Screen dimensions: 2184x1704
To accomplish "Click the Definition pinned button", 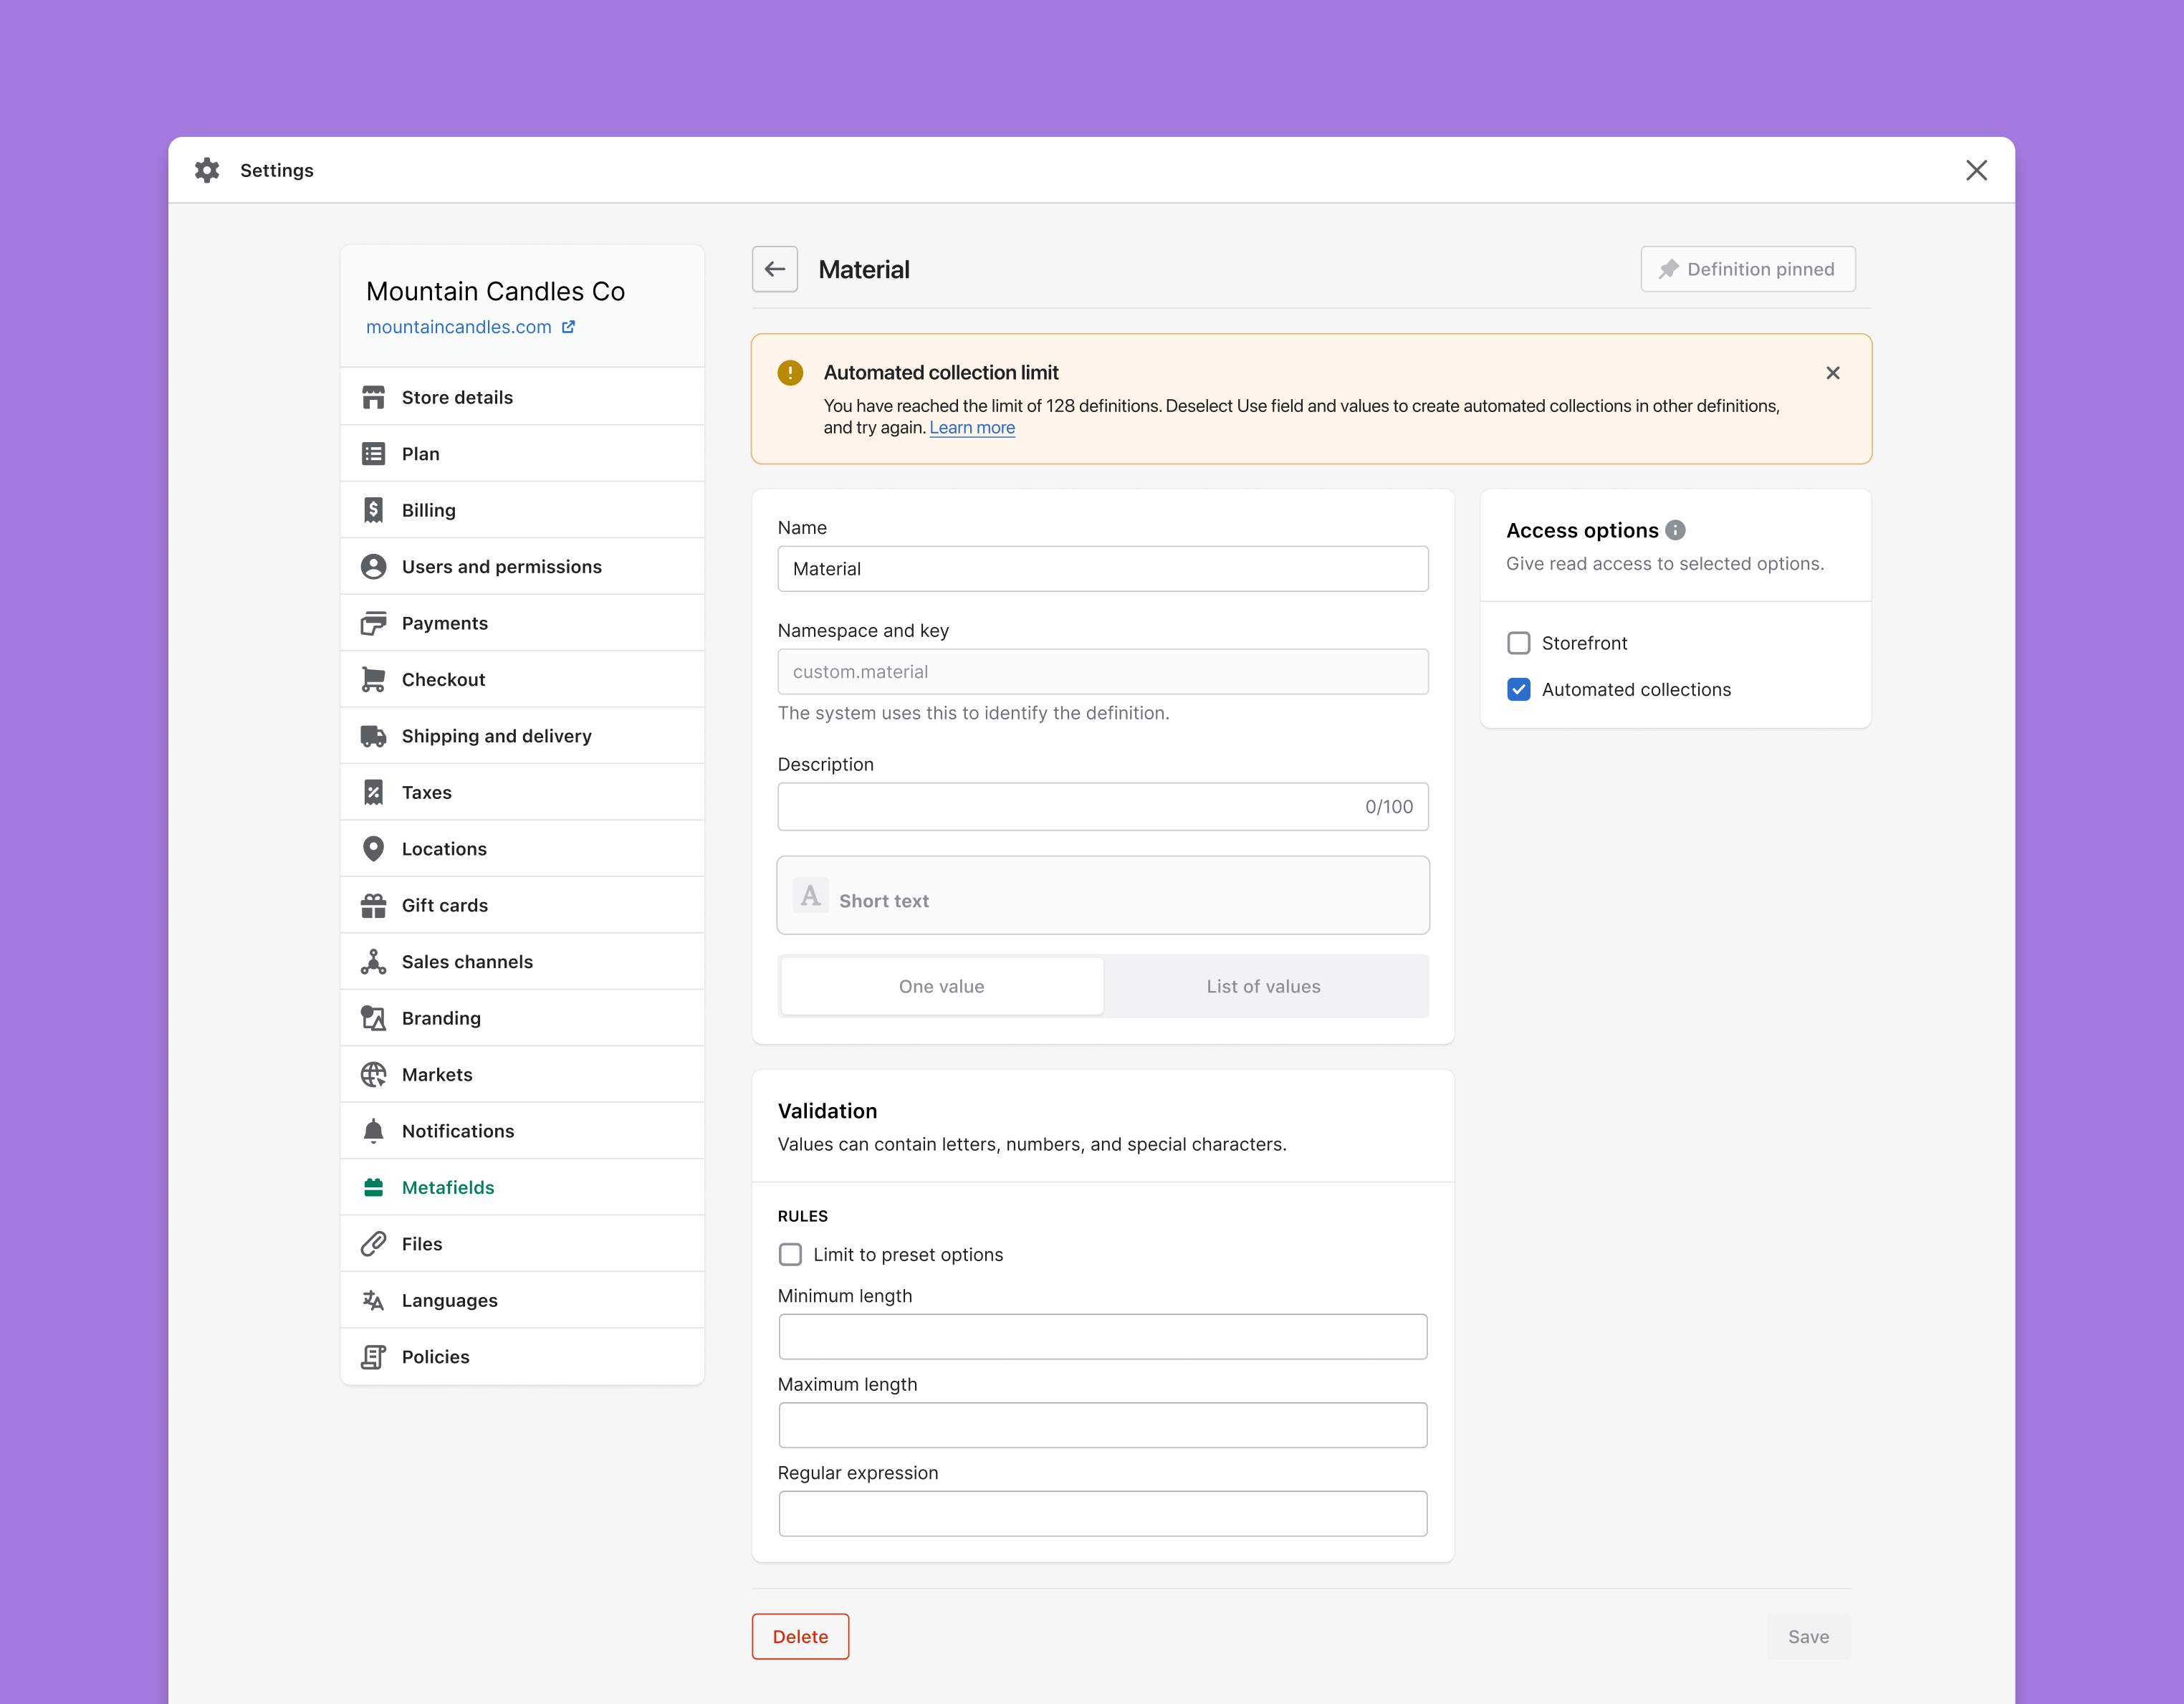I will tap(1748, 269).
